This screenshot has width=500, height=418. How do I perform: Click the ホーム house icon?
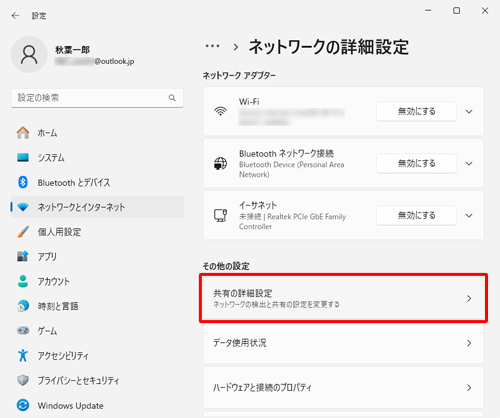pyautogui.click(x=23, y=133)
